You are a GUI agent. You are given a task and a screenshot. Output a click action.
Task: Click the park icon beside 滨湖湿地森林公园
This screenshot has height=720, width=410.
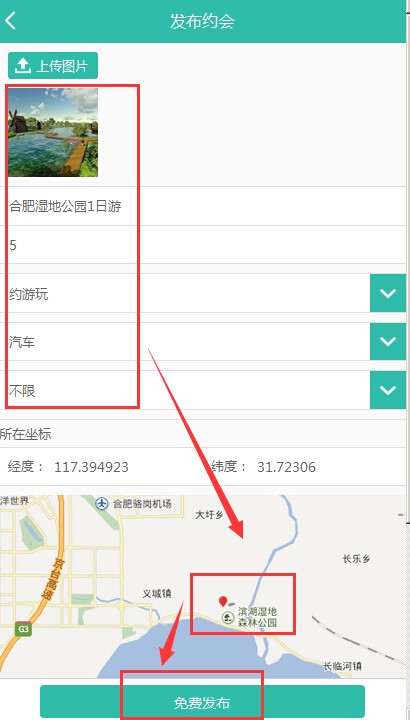(x=228, y=617)
